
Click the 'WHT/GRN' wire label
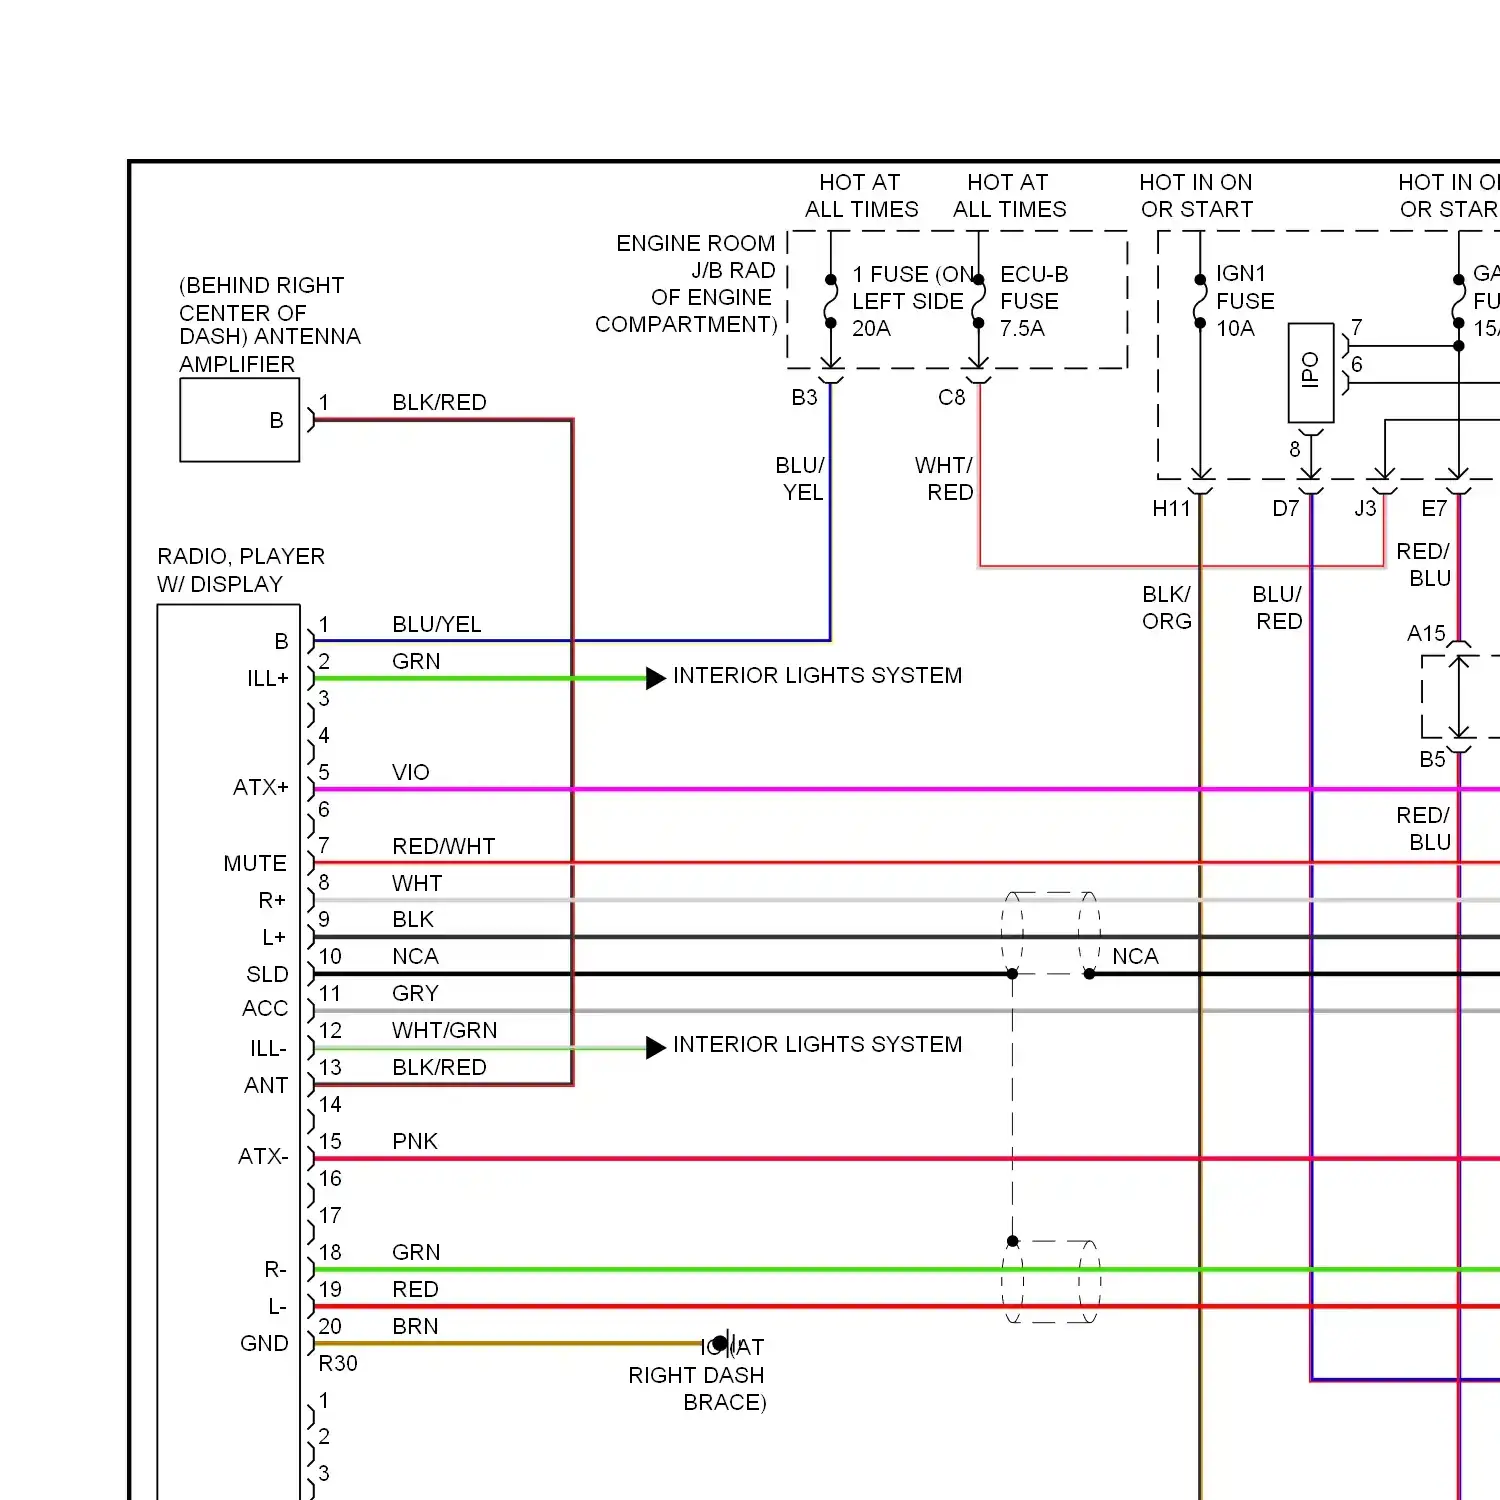444,1030
